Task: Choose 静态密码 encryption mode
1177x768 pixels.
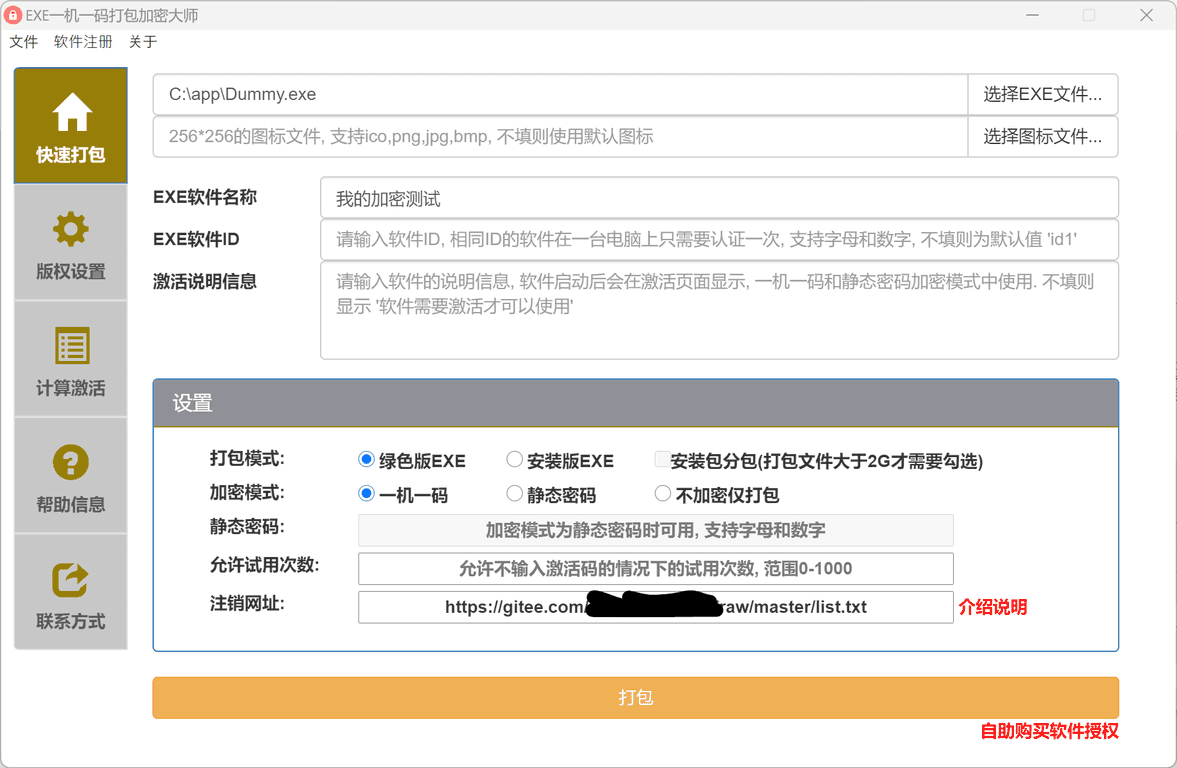Action: (514, 494)
